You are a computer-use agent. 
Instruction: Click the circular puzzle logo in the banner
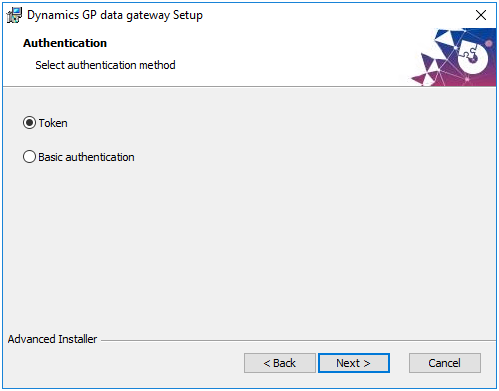tap(472, 58)
